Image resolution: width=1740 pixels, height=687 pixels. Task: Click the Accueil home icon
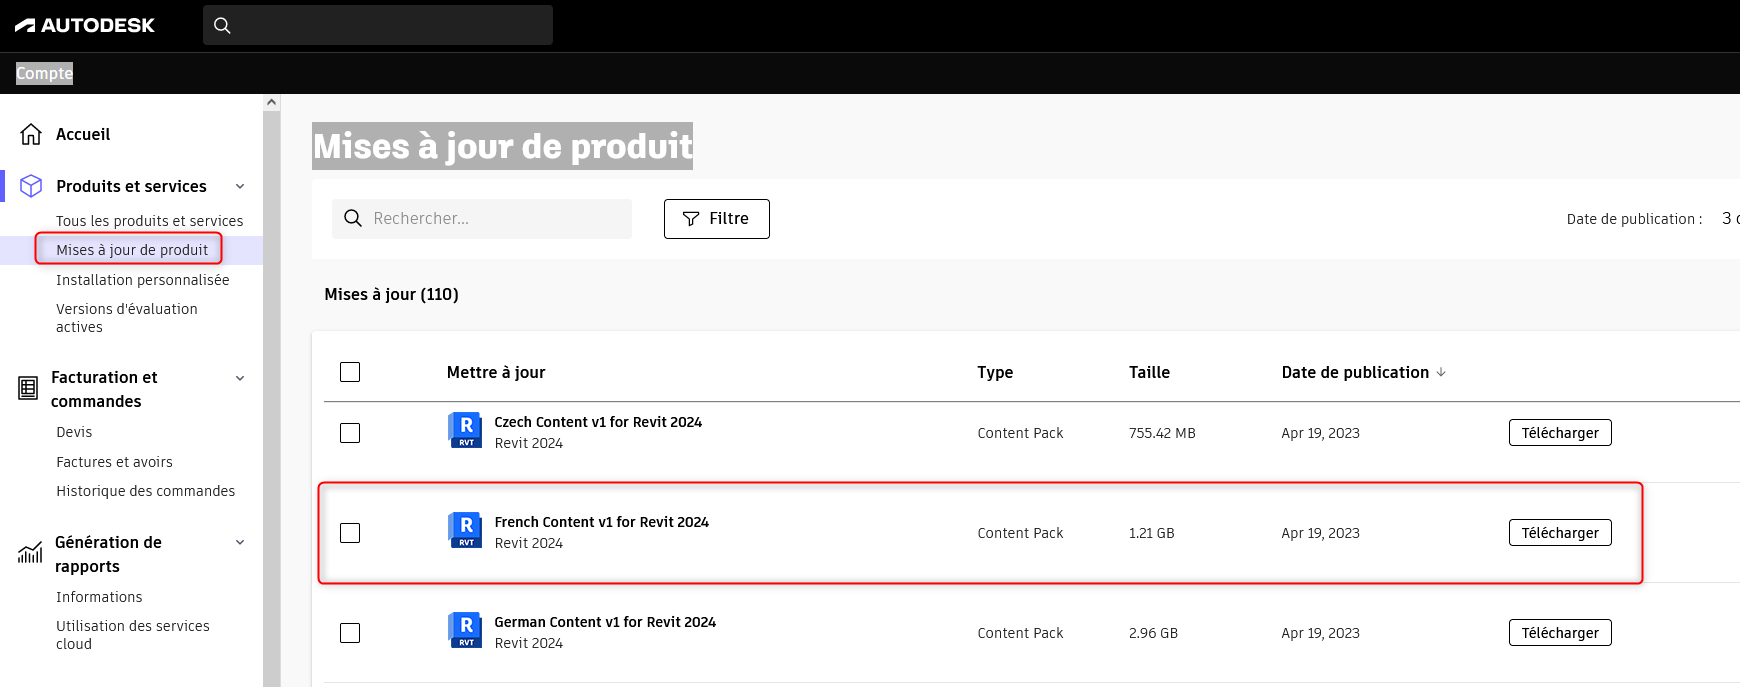[31, 134]
